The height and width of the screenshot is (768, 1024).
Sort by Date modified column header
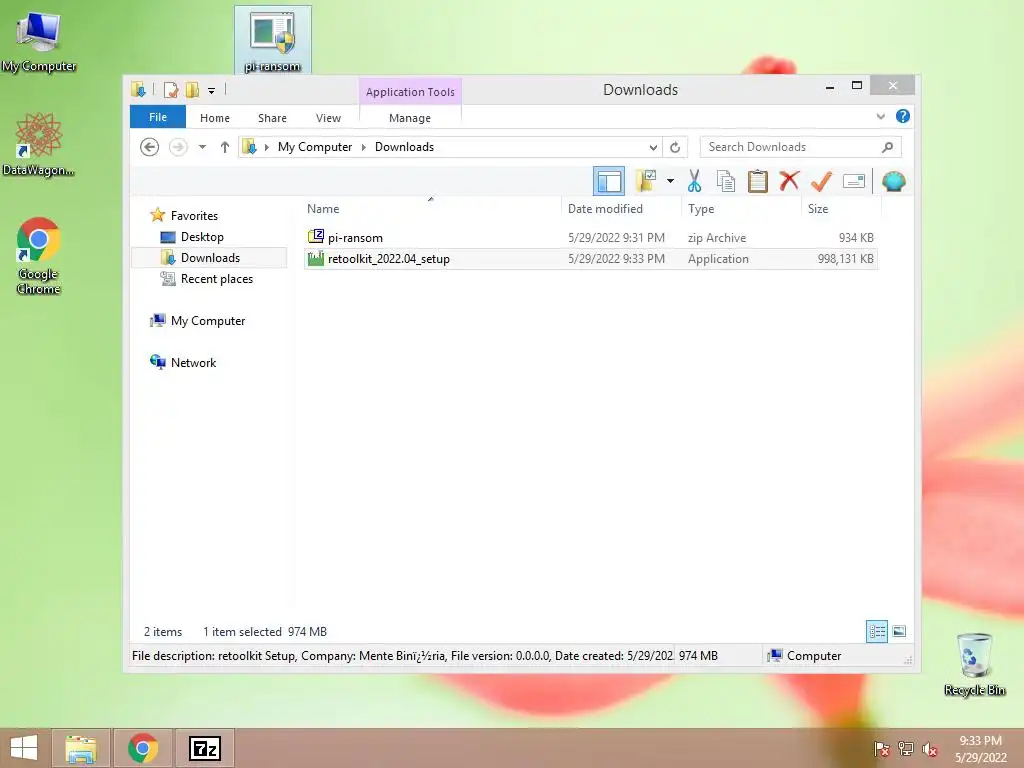[x=620, y=208]
